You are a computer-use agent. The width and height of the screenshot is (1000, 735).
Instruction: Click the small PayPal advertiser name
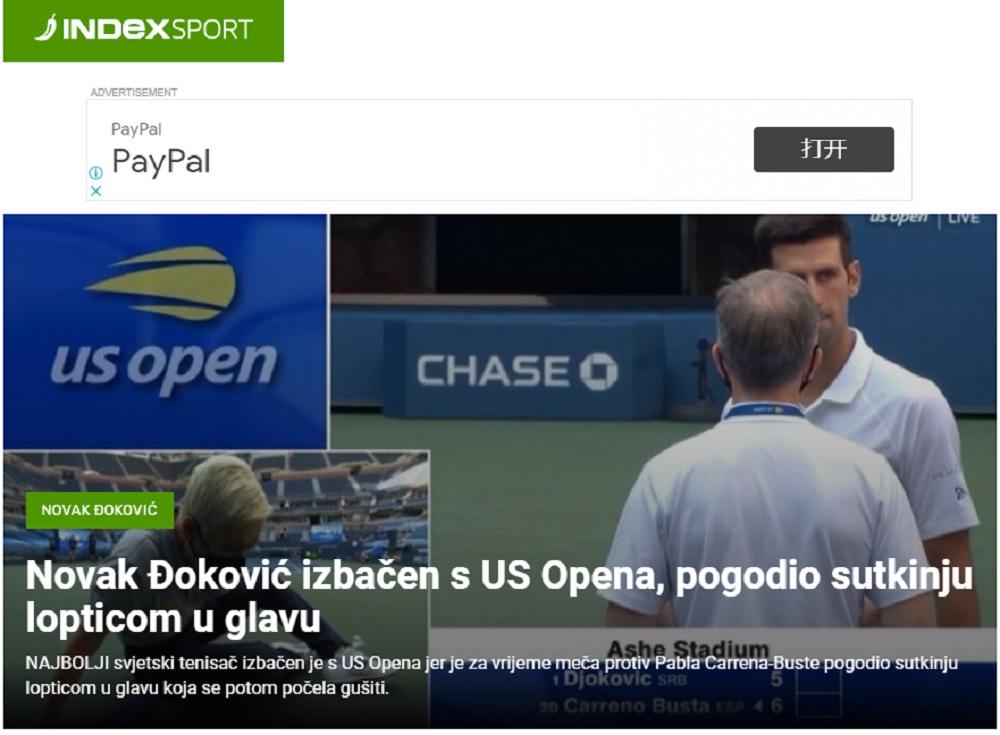[x=136, y=130]
